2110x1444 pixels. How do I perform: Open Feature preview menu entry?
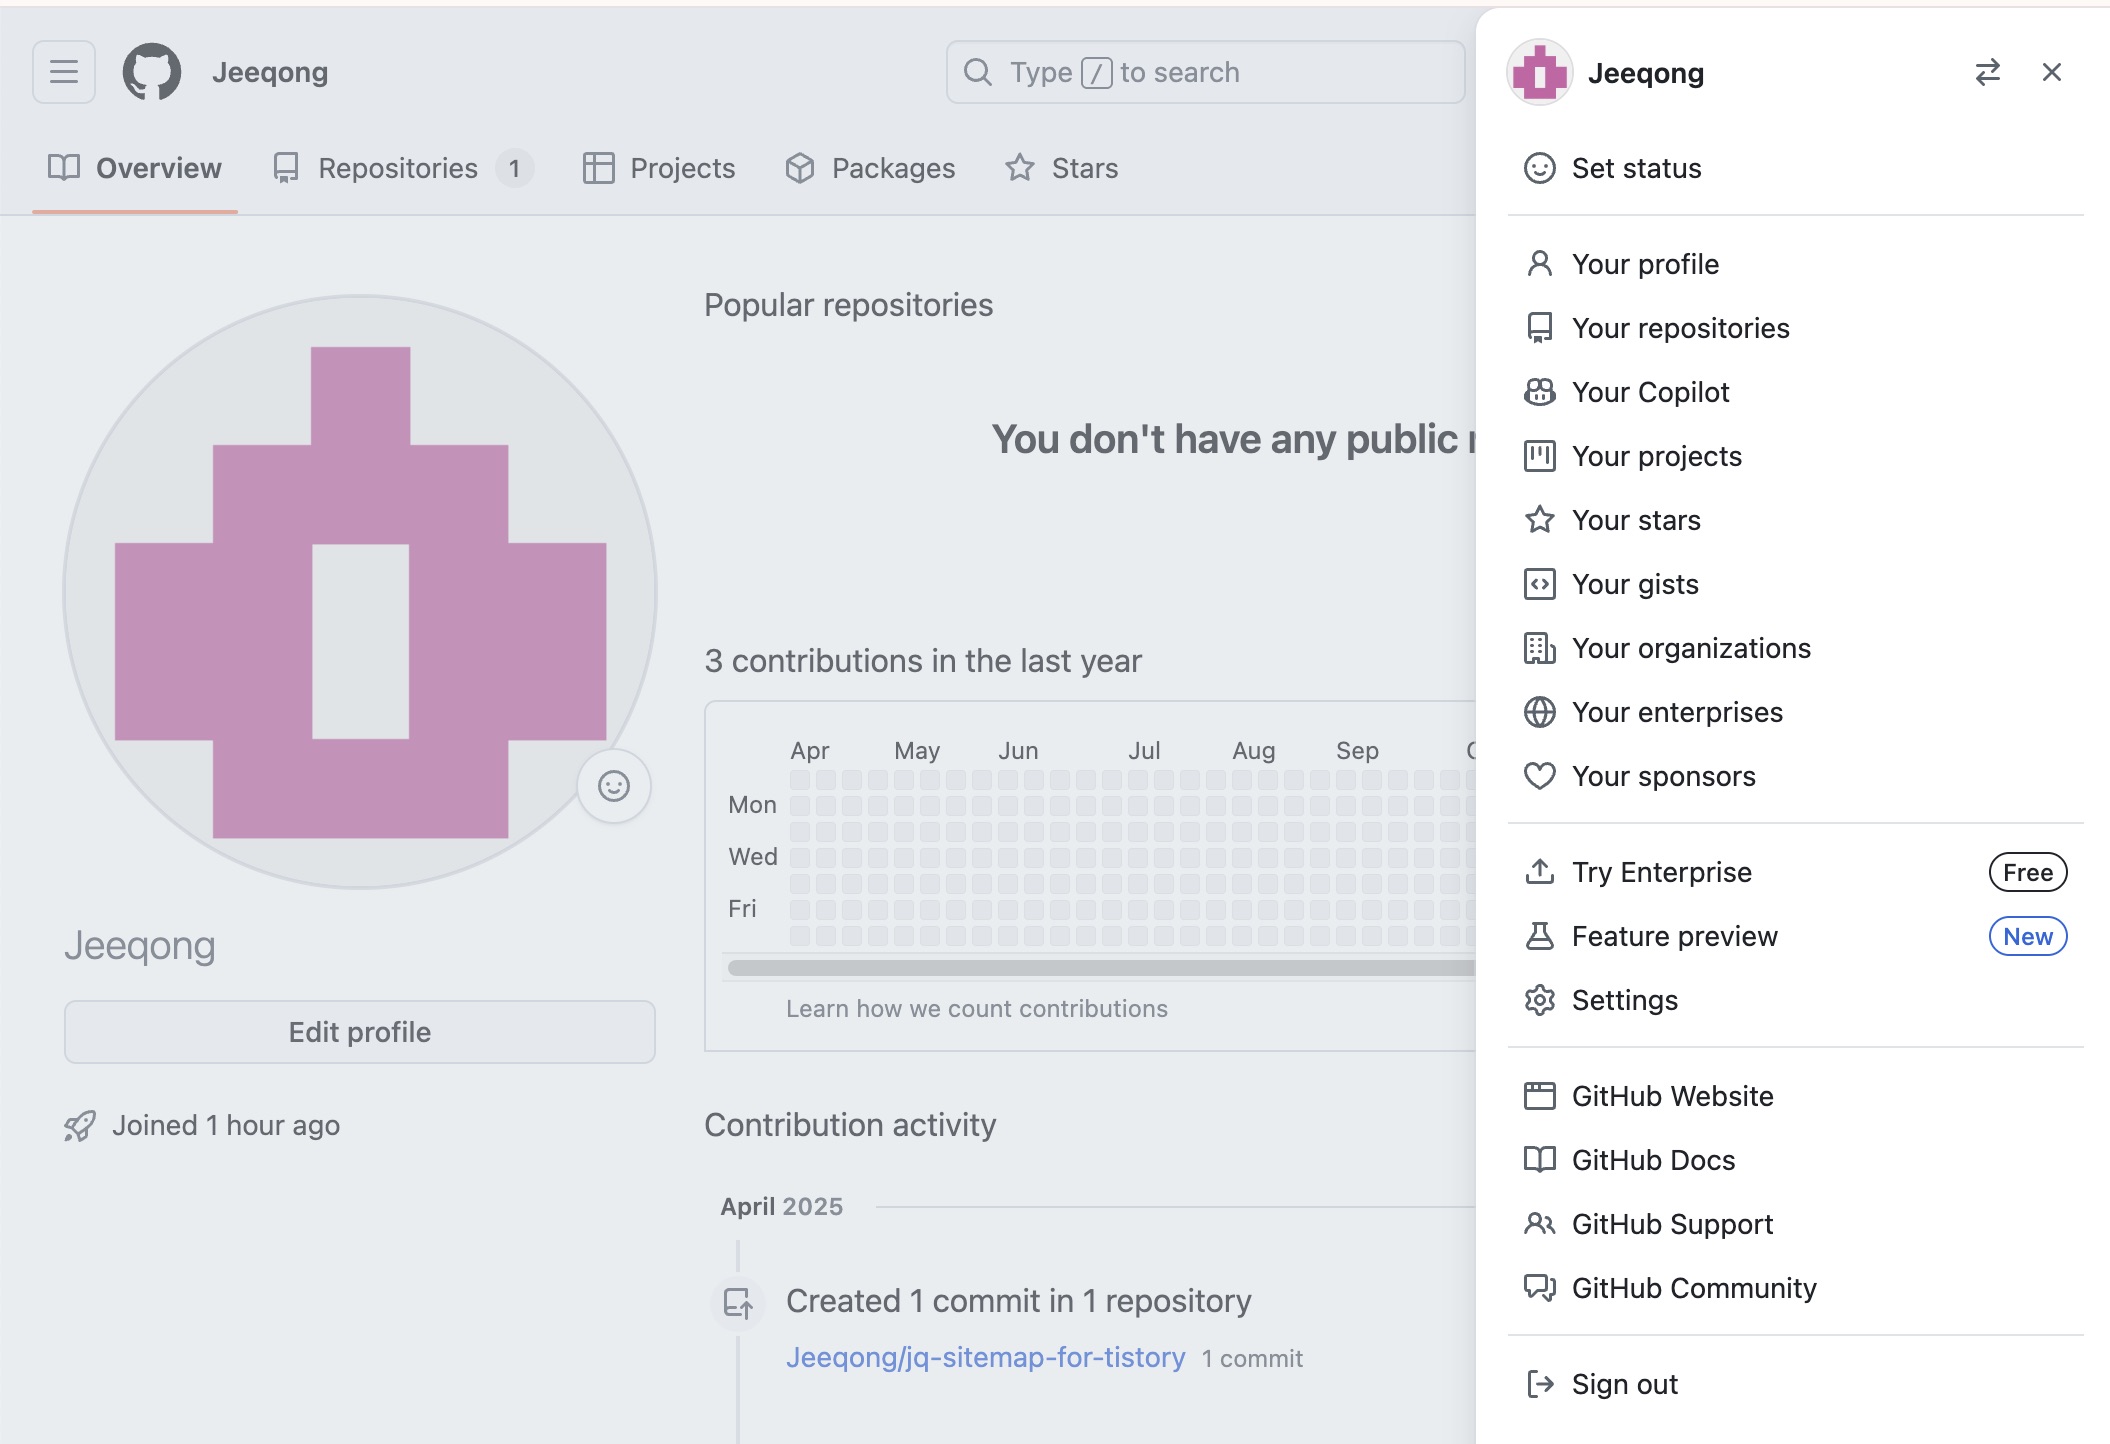pyautogui.click(x=1674, y=936)
